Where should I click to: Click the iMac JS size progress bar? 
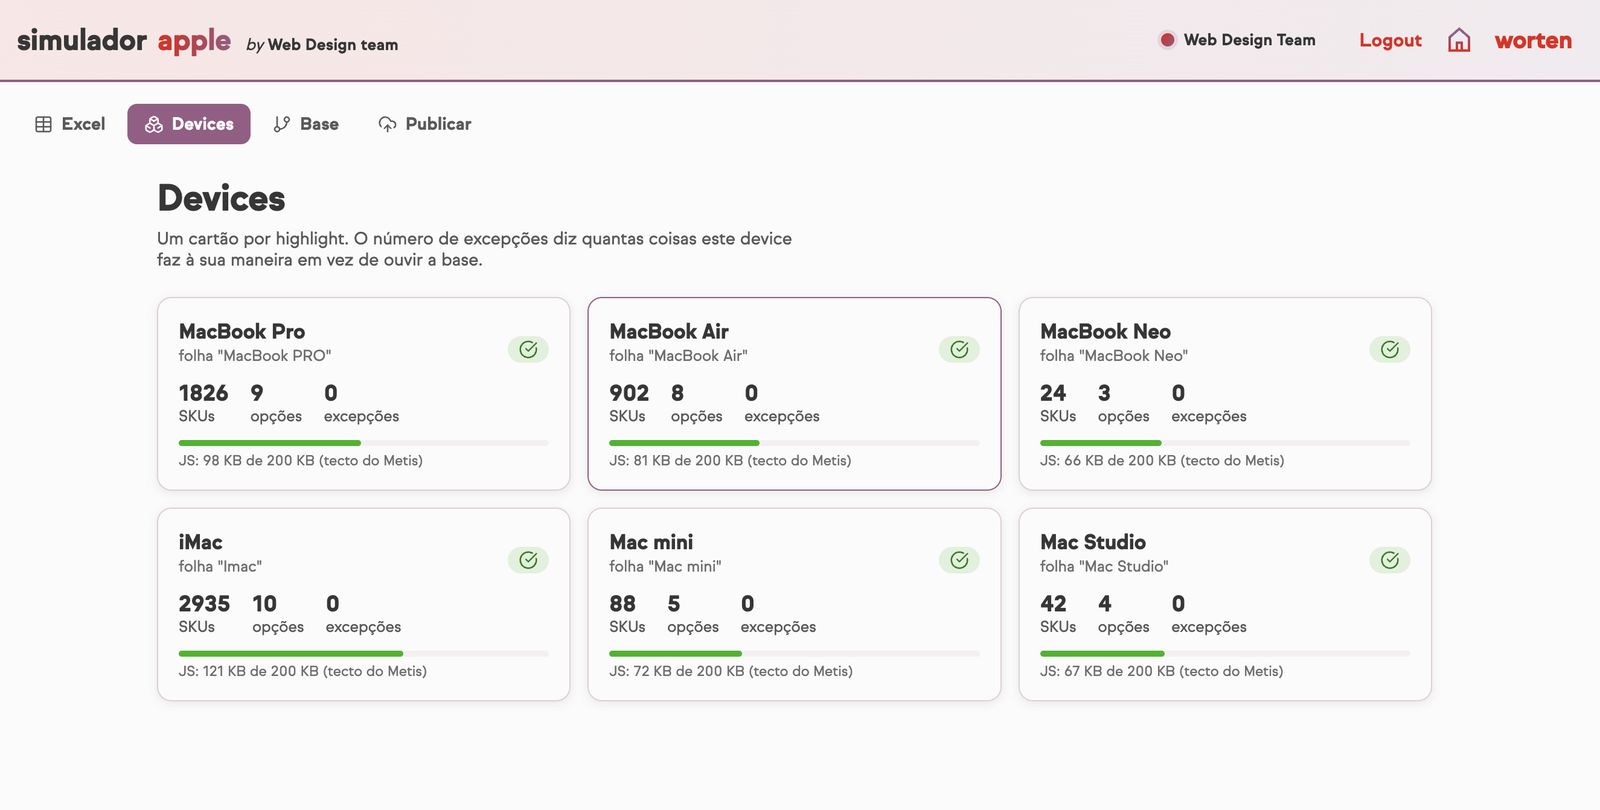(364, 654)
